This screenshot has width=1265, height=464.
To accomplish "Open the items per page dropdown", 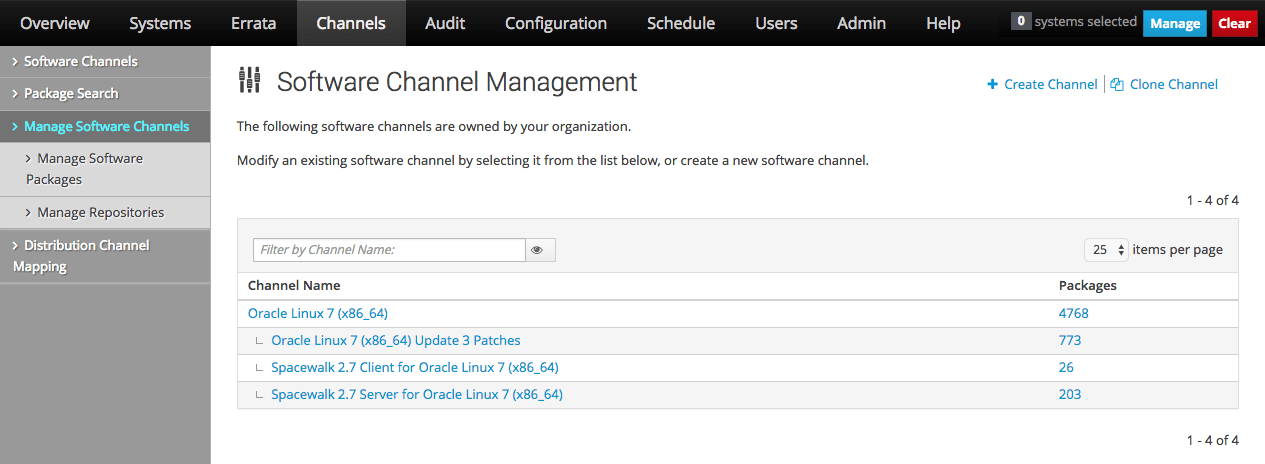I will click(x=1107, y=250).
